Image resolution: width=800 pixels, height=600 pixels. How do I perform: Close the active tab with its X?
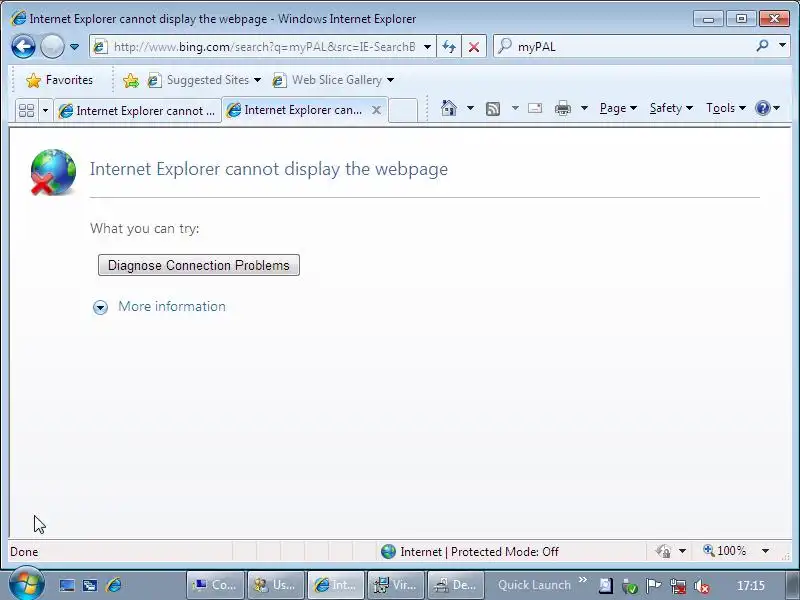(x=377, y=110)
